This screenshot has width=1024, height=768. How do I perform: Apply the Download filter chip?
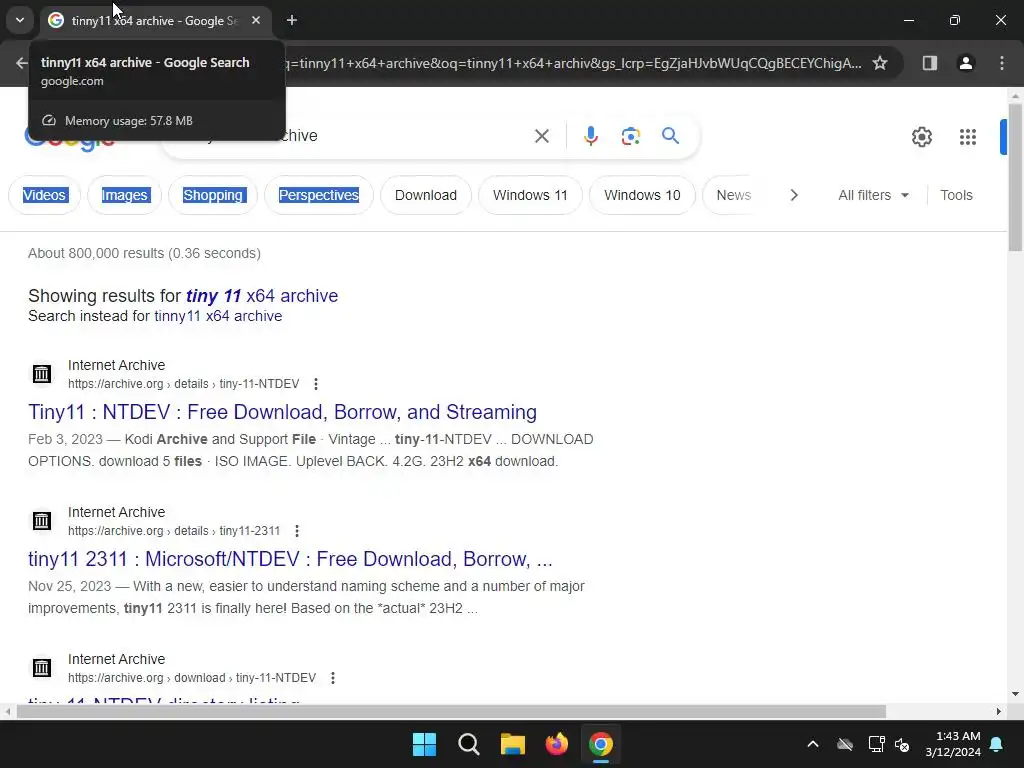pyautogui.click(x=426, y=195)
